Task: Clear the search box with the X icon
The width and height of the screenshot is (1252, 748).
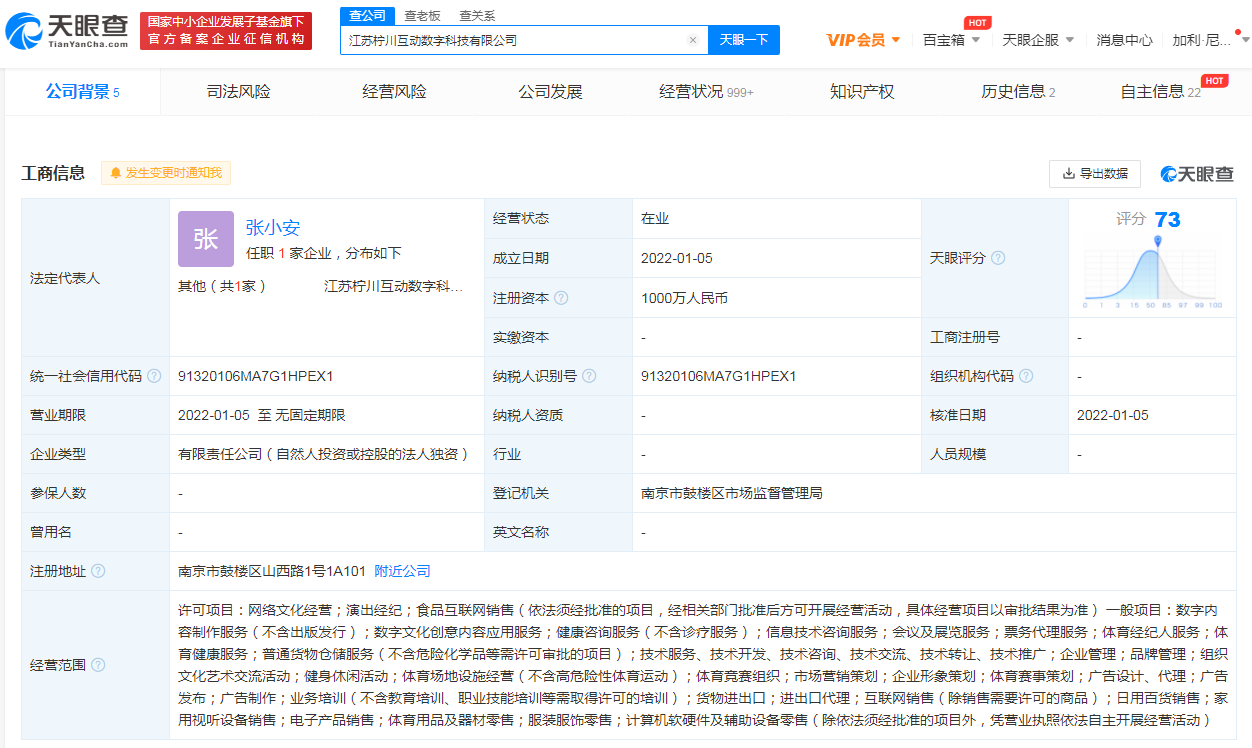Action: (x=692, y=40)
